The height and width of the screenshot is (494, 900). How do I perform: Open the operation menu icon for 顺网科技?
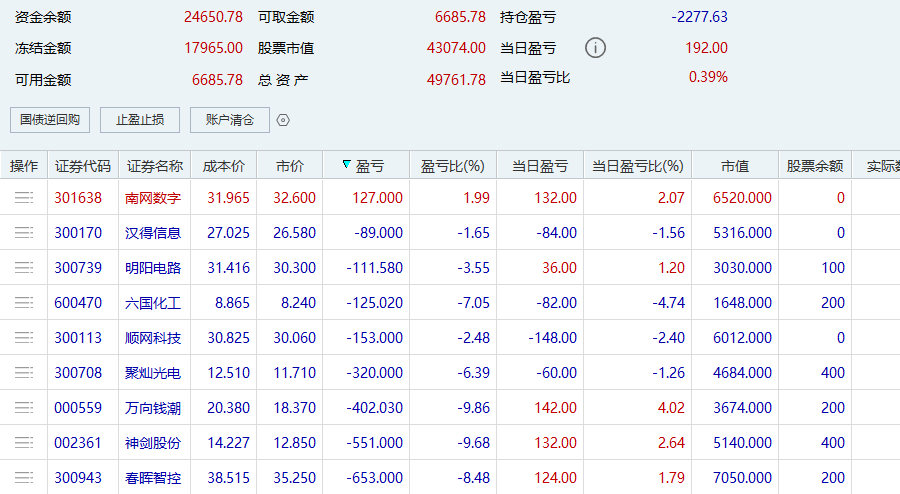24,338
